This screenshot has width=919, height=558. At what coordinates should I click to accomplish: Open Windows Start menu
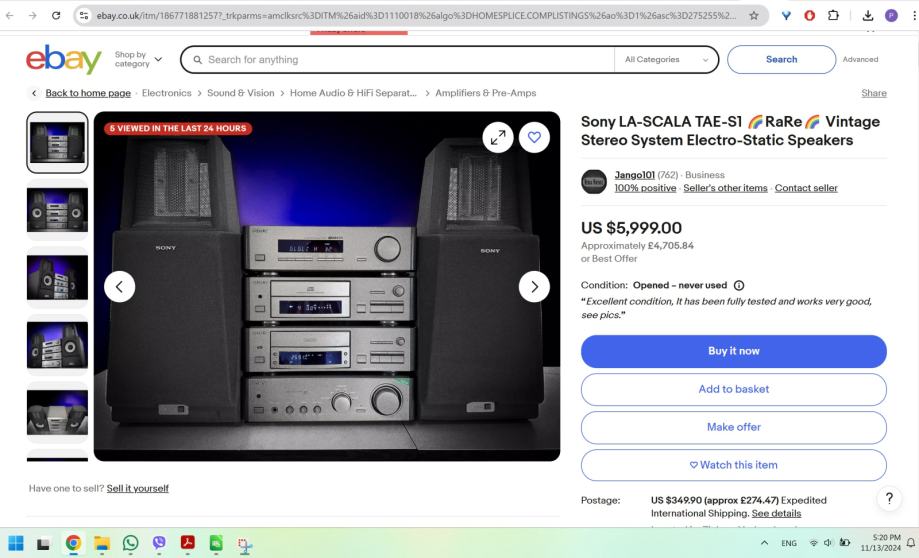point(16,543)
